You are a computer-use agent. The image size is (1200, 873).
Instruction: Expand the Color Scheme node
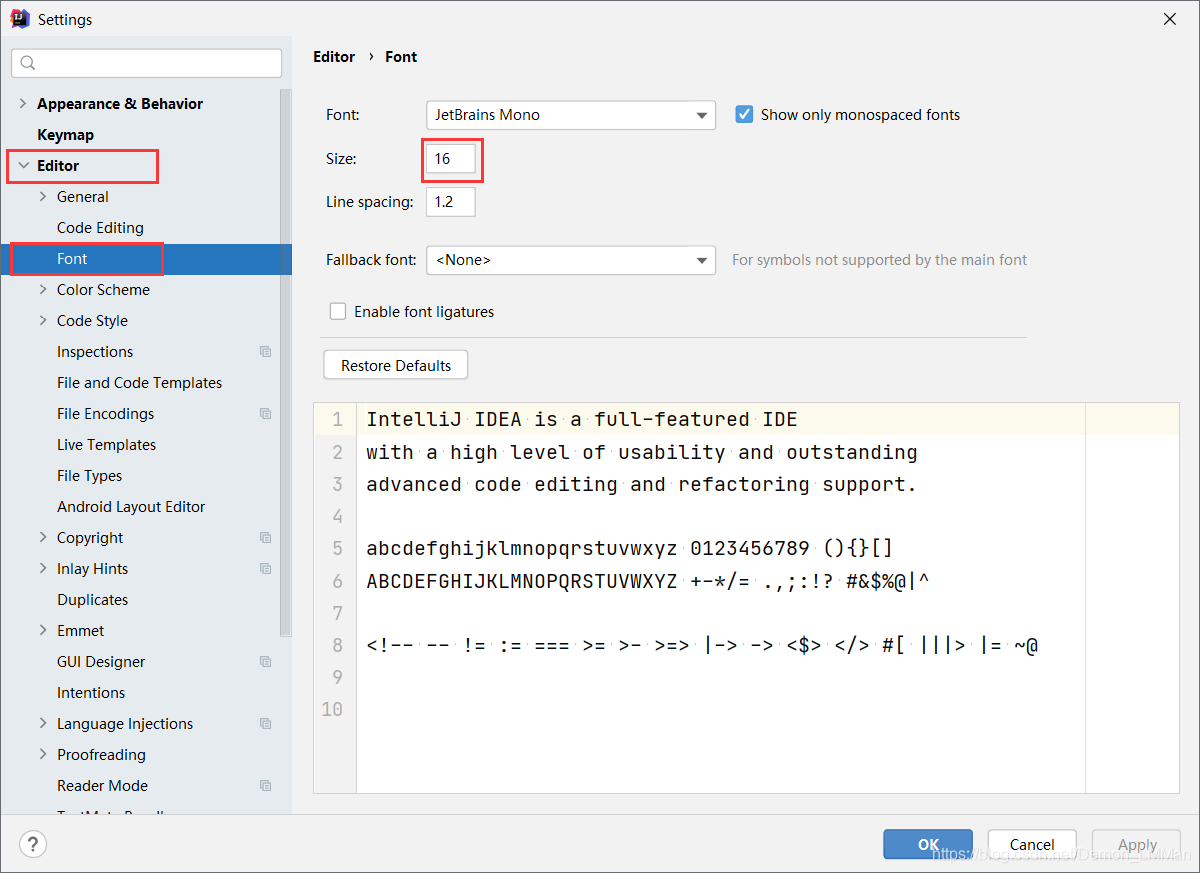point(43,290)
